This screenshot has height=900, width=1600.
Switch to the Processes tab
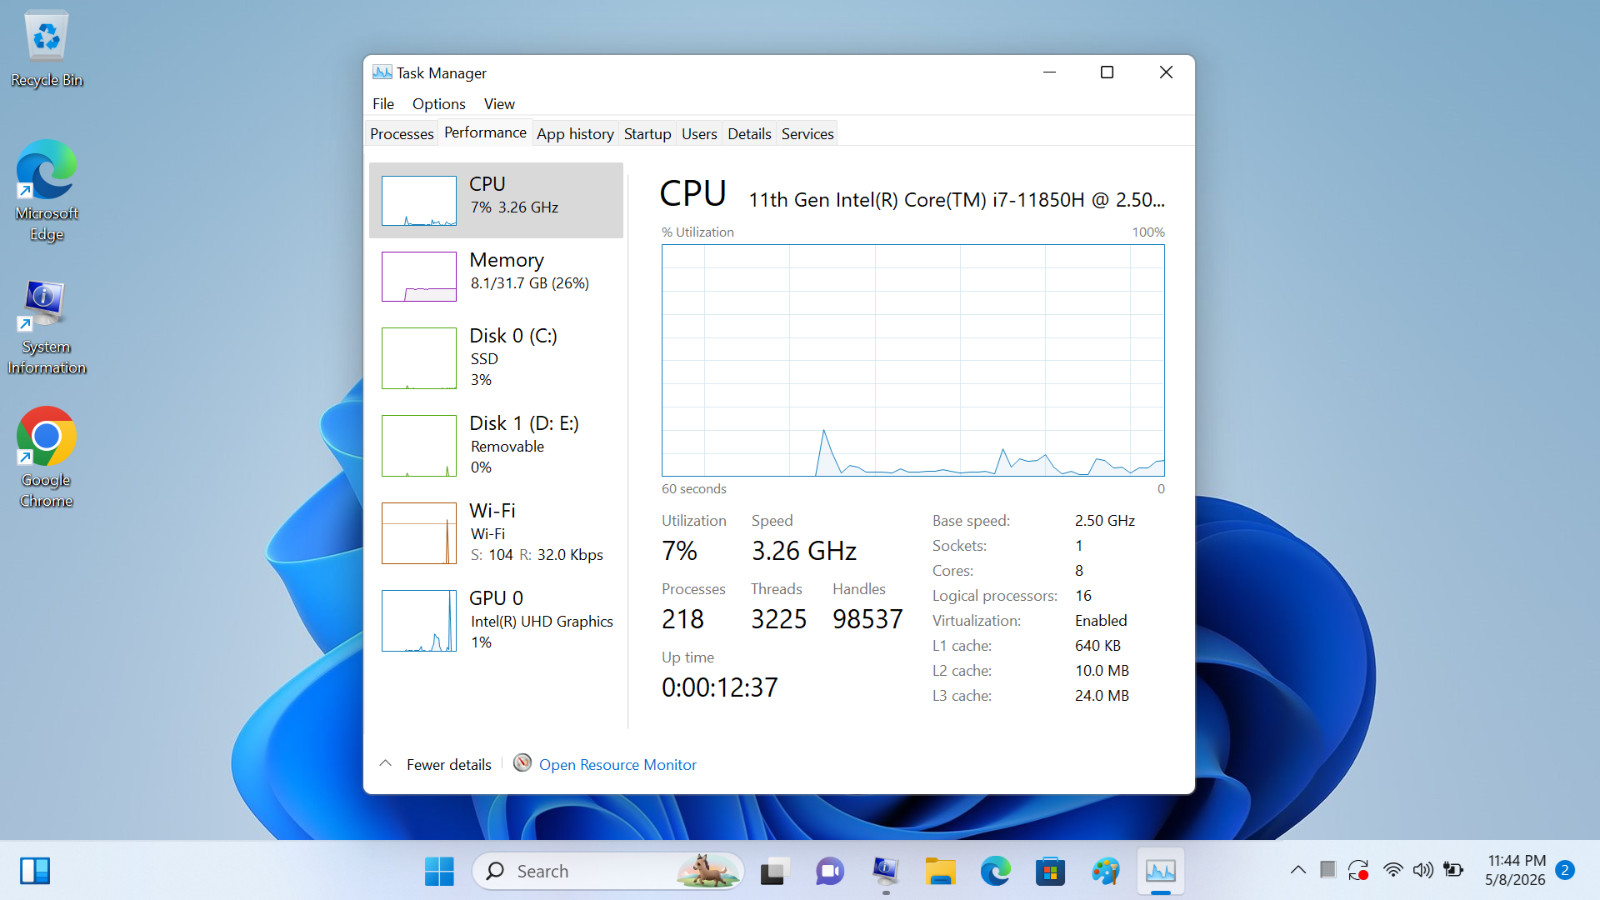click(x=402, y=134)
